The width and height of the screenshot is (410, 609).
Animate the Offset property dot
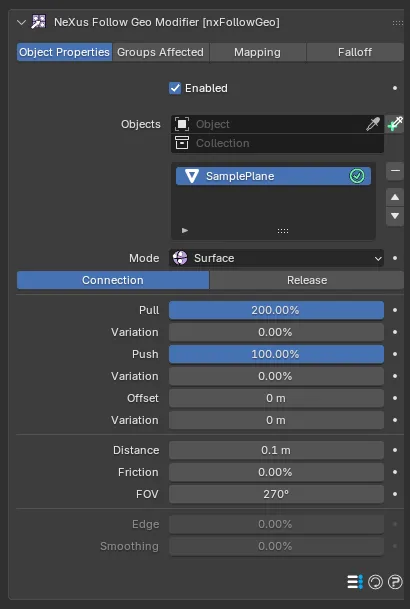(x=395, y=398)
